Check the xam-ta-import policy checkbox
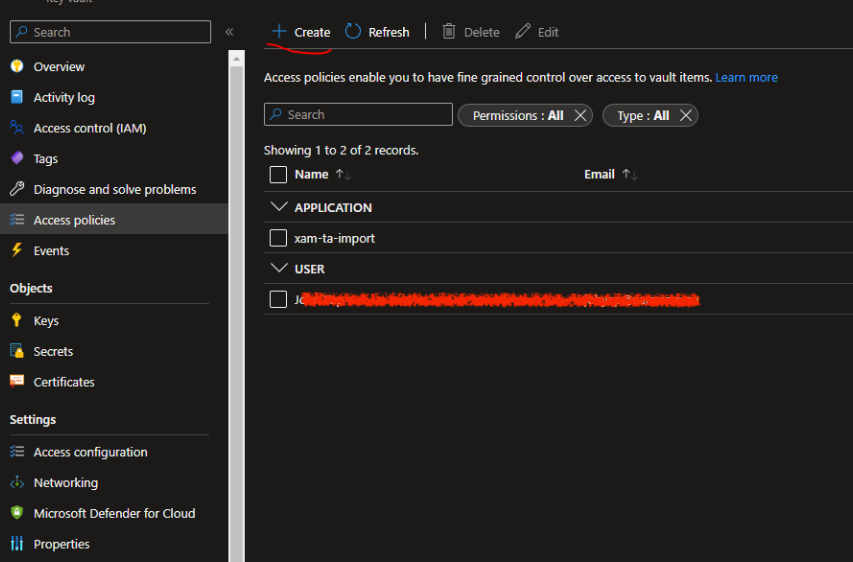The width and height of the screenshot is (853, 562). coord(279,238)
